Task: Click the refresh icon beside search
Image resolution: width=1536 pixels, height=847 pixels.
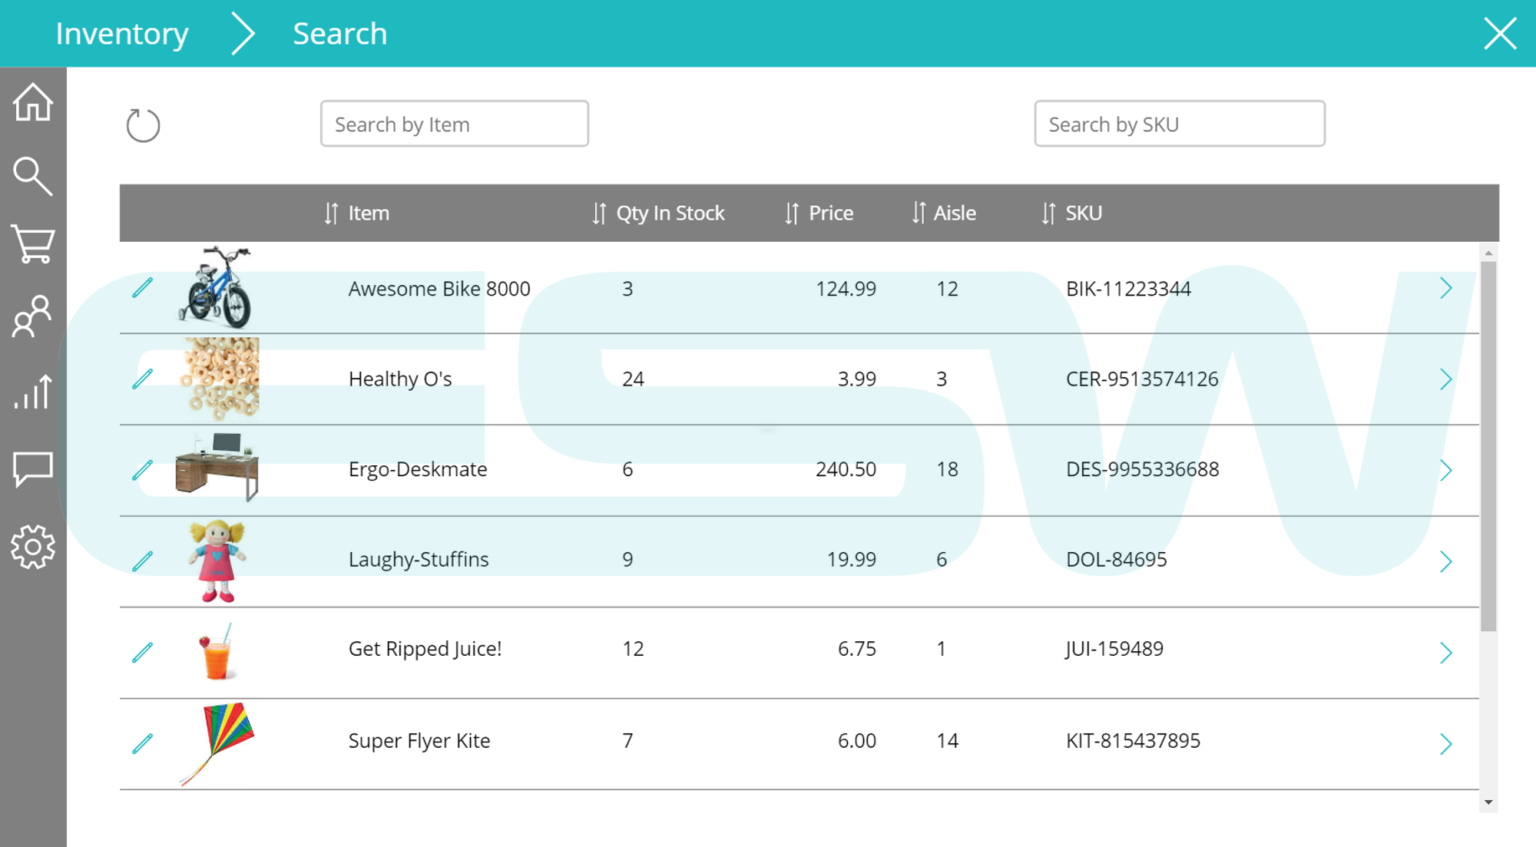Action: (x=143, y=126)
